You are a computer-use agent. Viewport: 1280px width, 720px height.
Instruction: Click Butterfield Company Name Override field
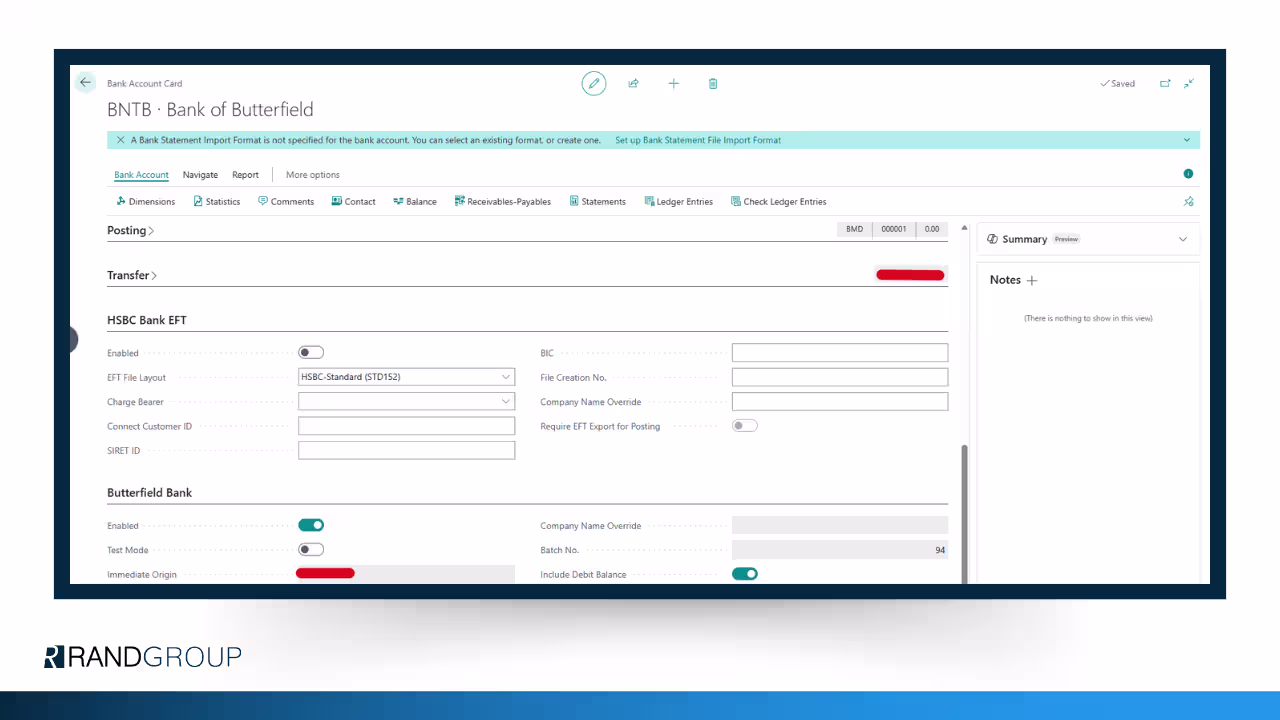(x=840, y=525)
